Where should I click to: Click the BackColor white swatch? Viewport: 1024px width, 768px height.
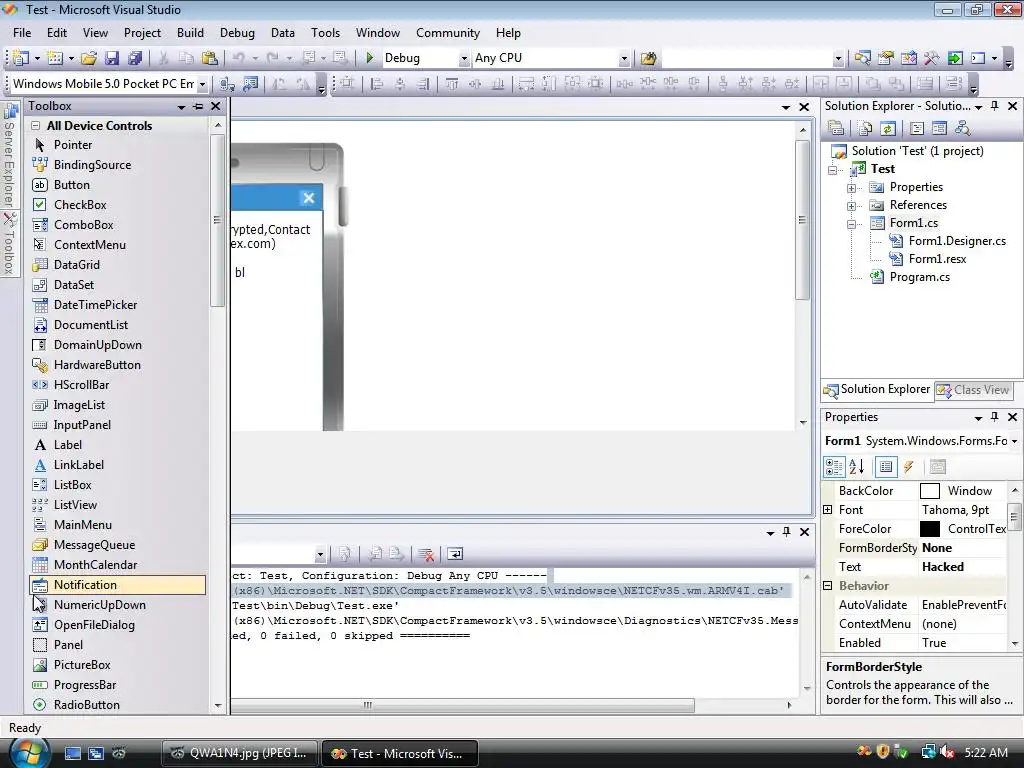click(929, 490)
